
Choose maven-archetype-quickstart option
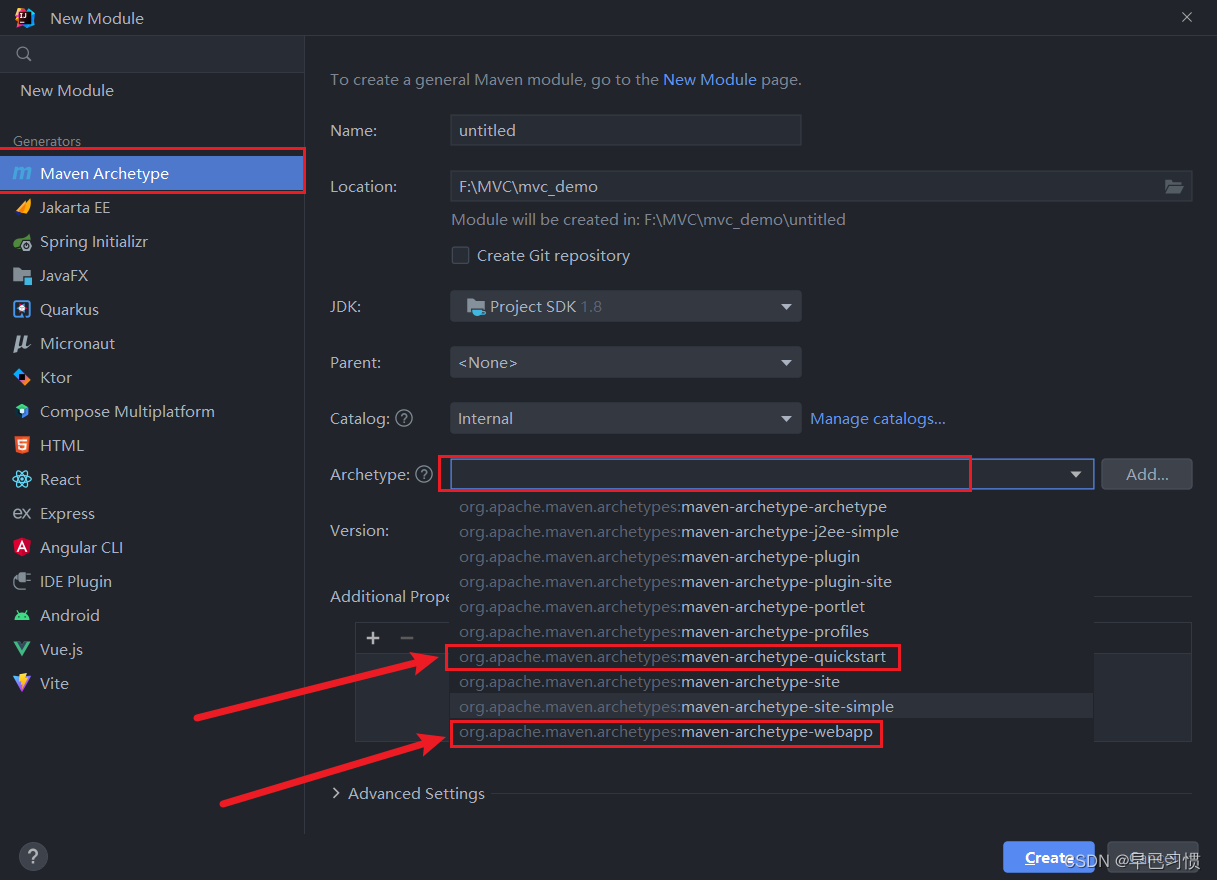(x=771, y=657)
